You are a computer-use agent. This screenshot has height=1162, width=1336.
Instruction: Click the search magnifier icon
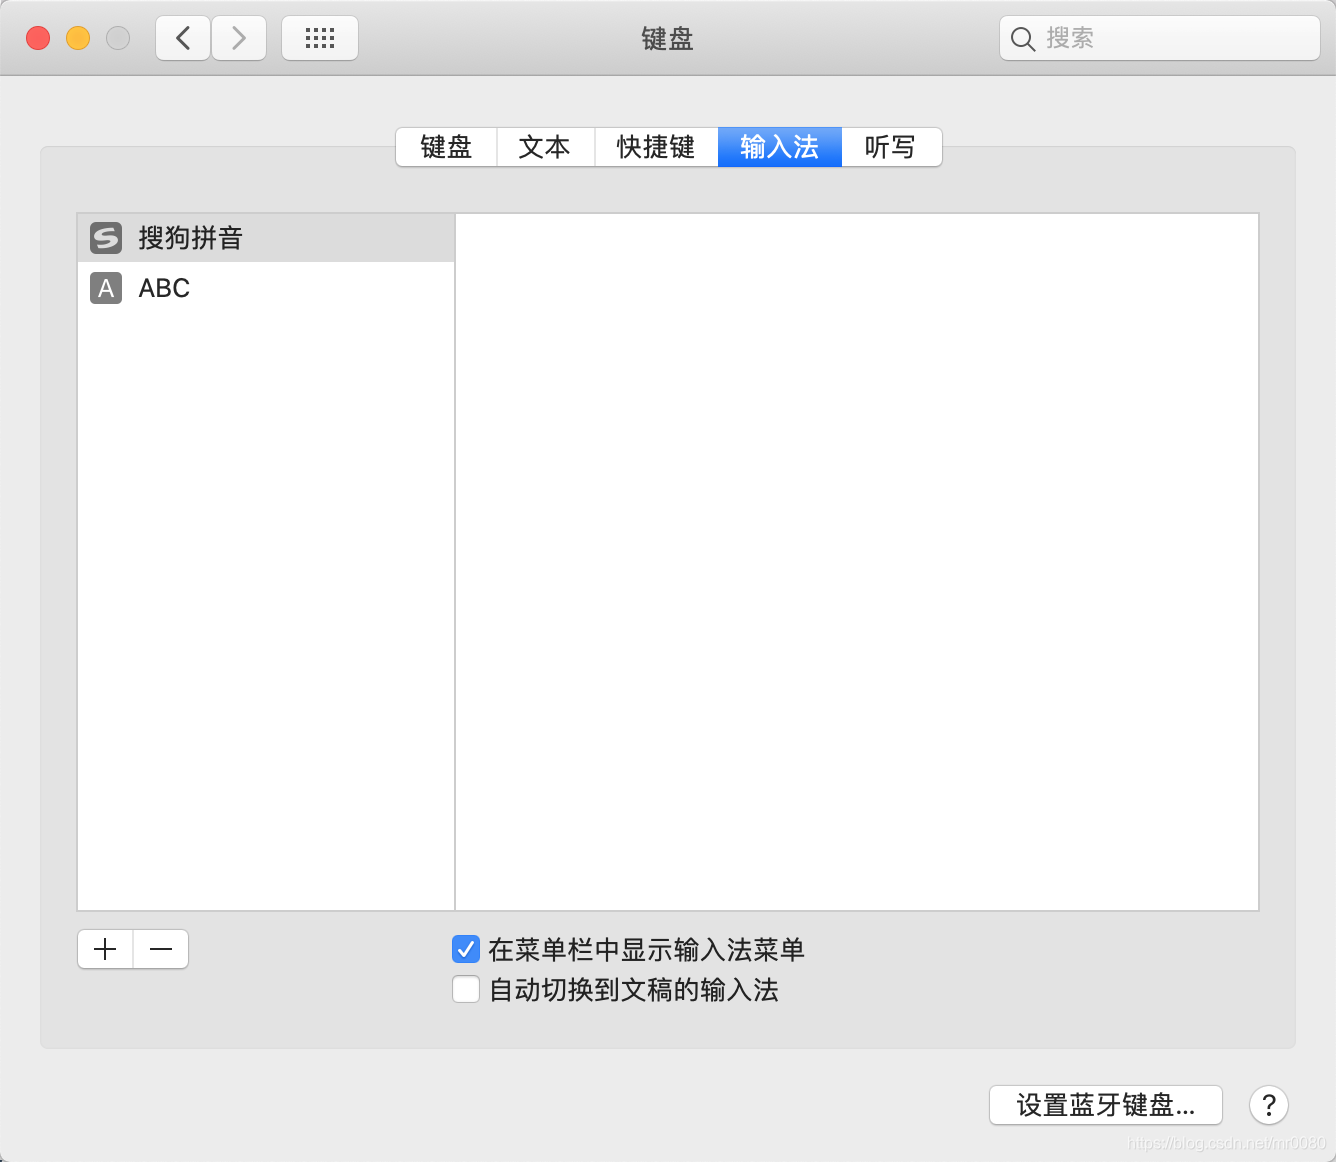pos(1023,39)
